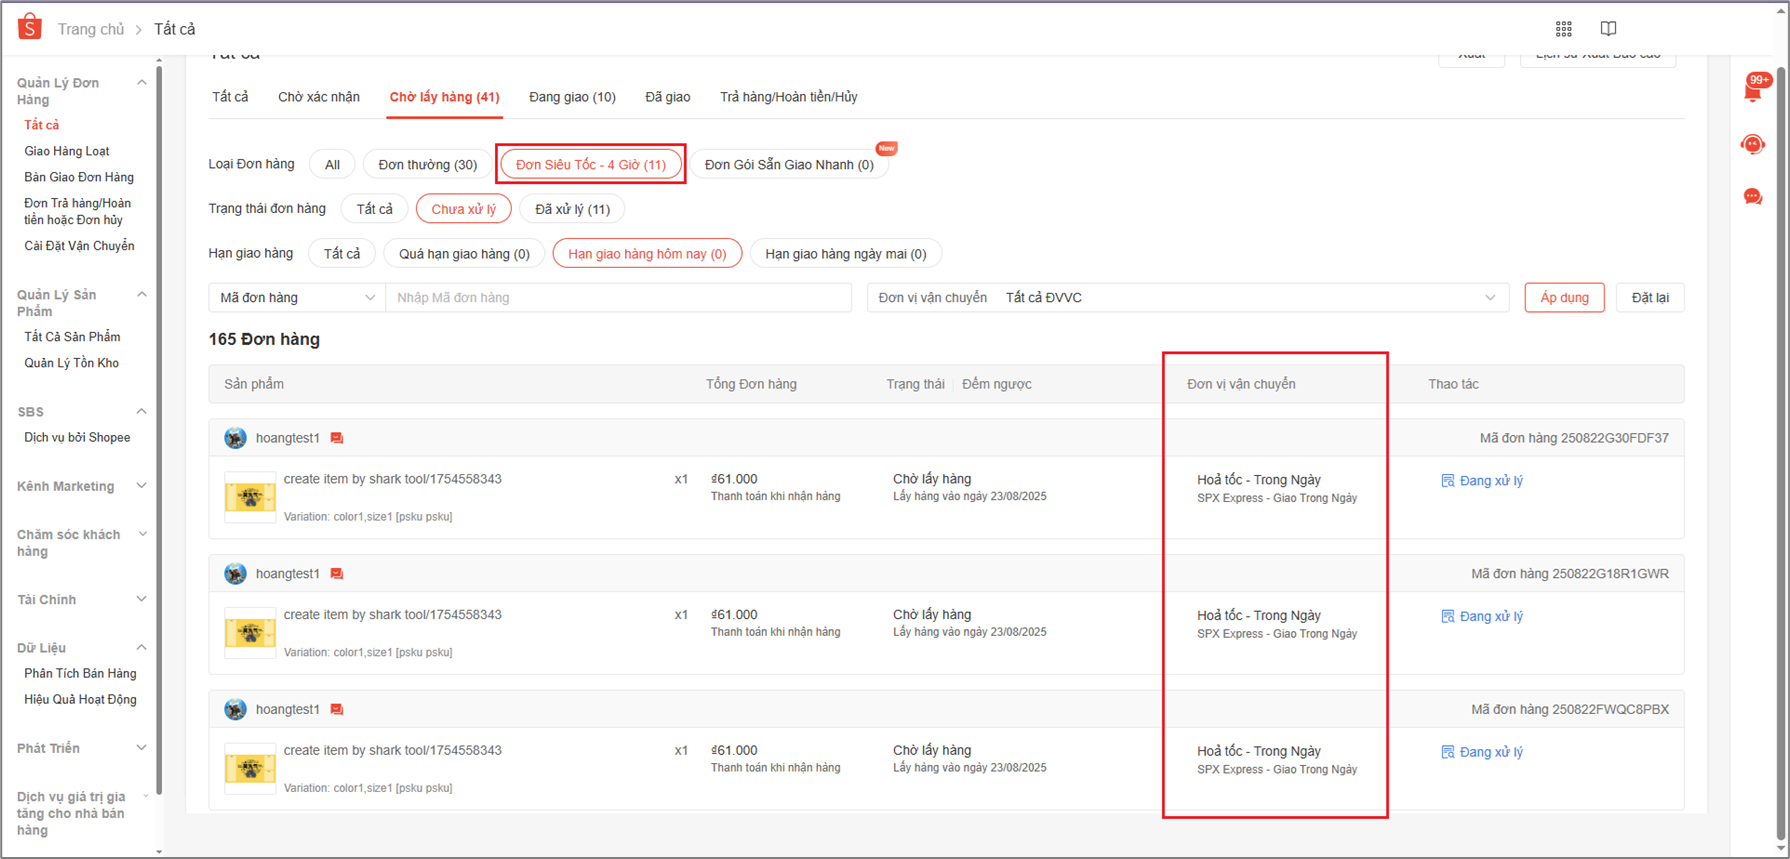Click the Shopee logo icon
This screenshot has width=1790, height=859.
tap(30, 27)
